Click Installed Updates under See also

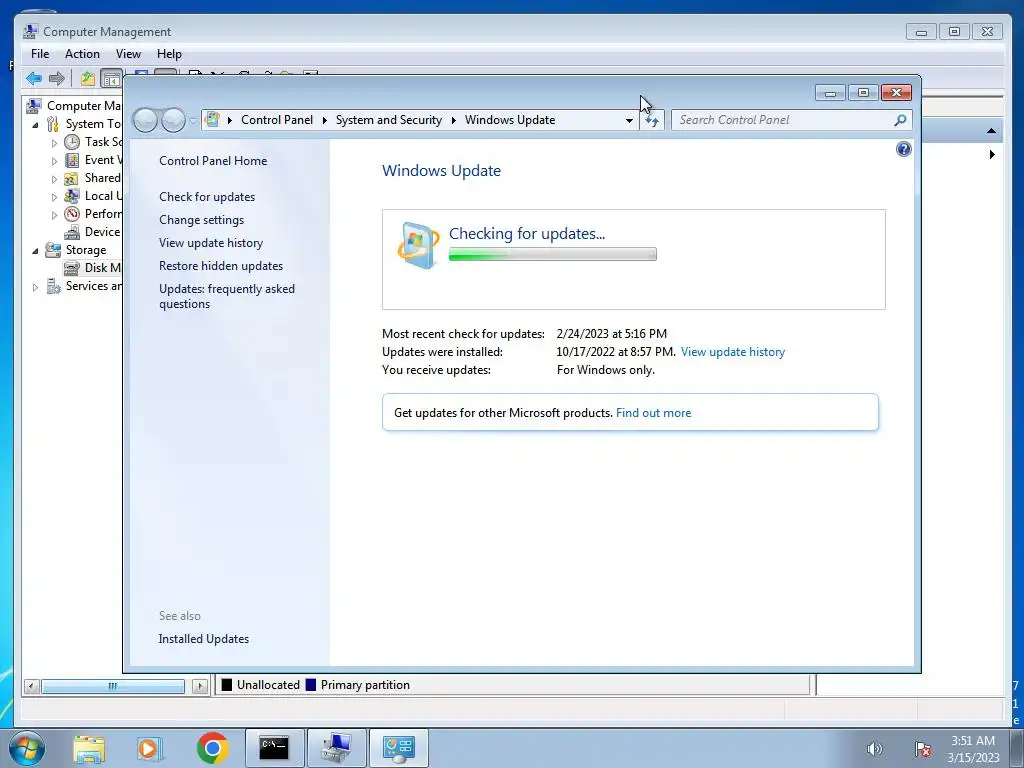(203, 639)
